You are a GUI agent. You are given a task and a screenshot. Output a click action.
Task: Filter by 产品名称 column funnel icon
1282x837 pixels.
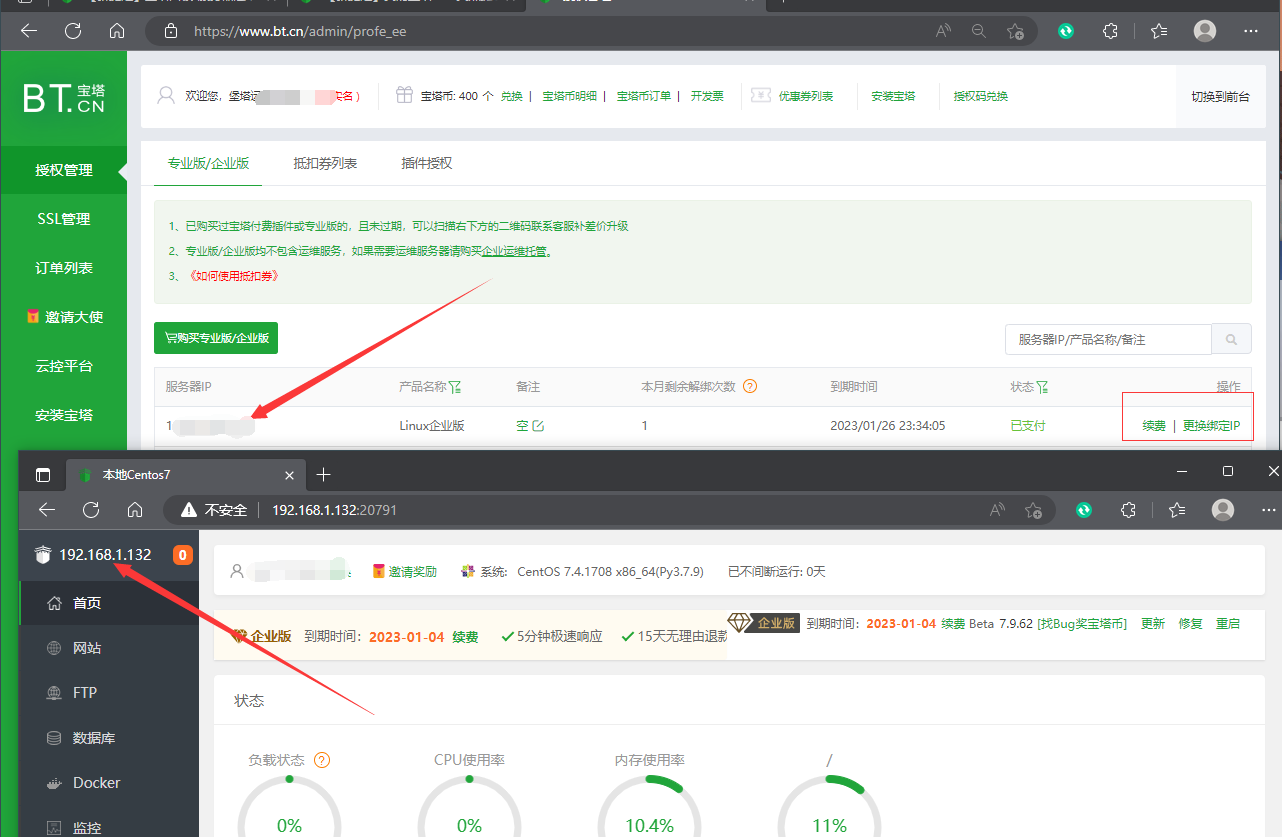455,386
